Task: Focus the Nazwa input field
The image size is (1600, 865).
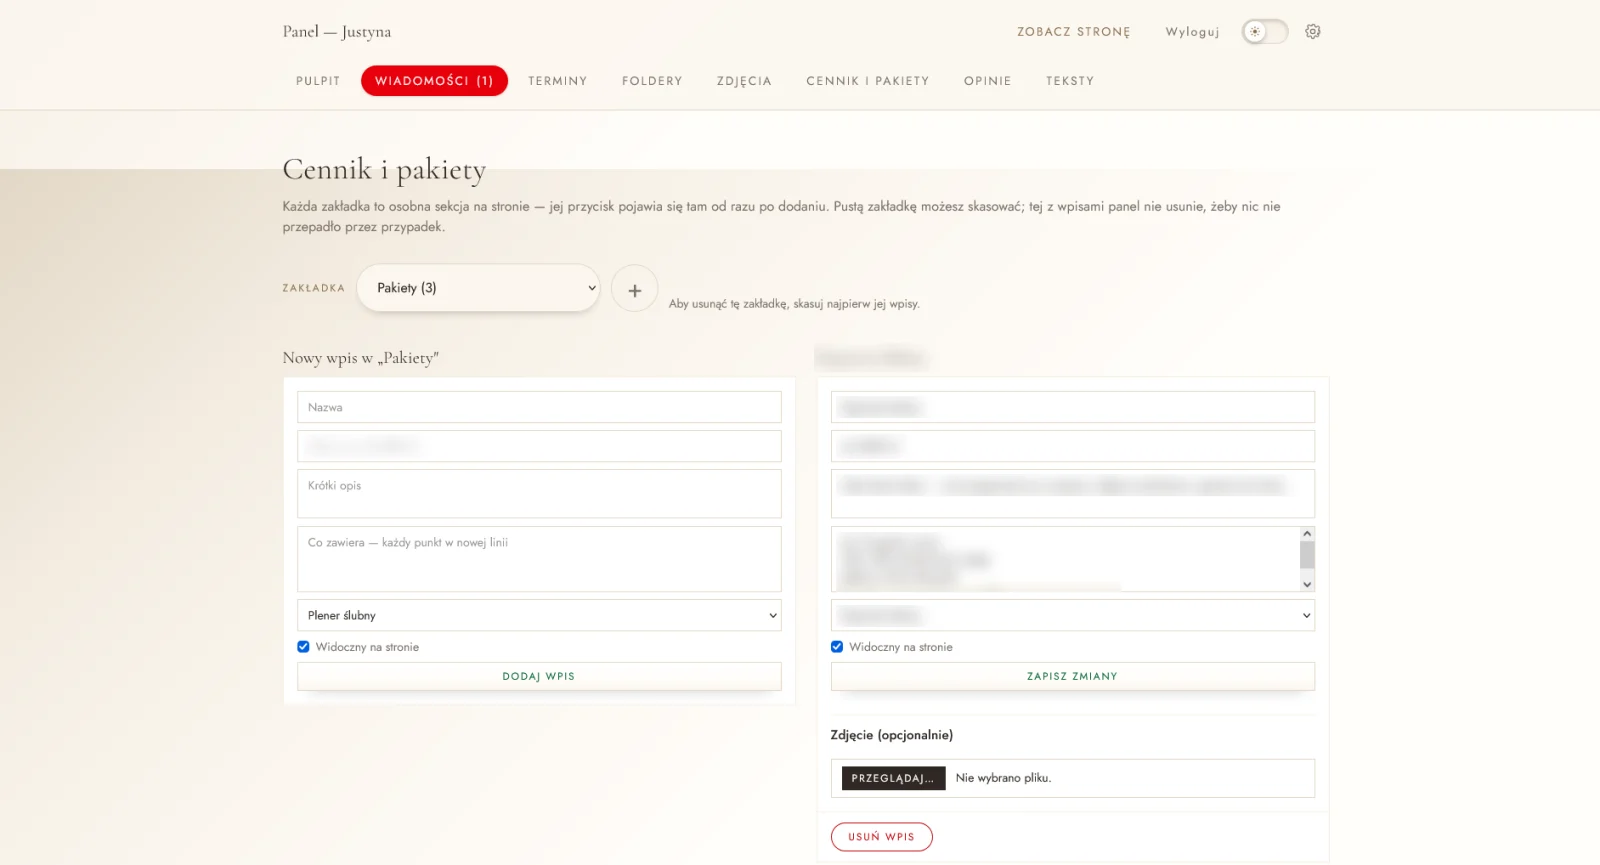Action: (539, 407)
